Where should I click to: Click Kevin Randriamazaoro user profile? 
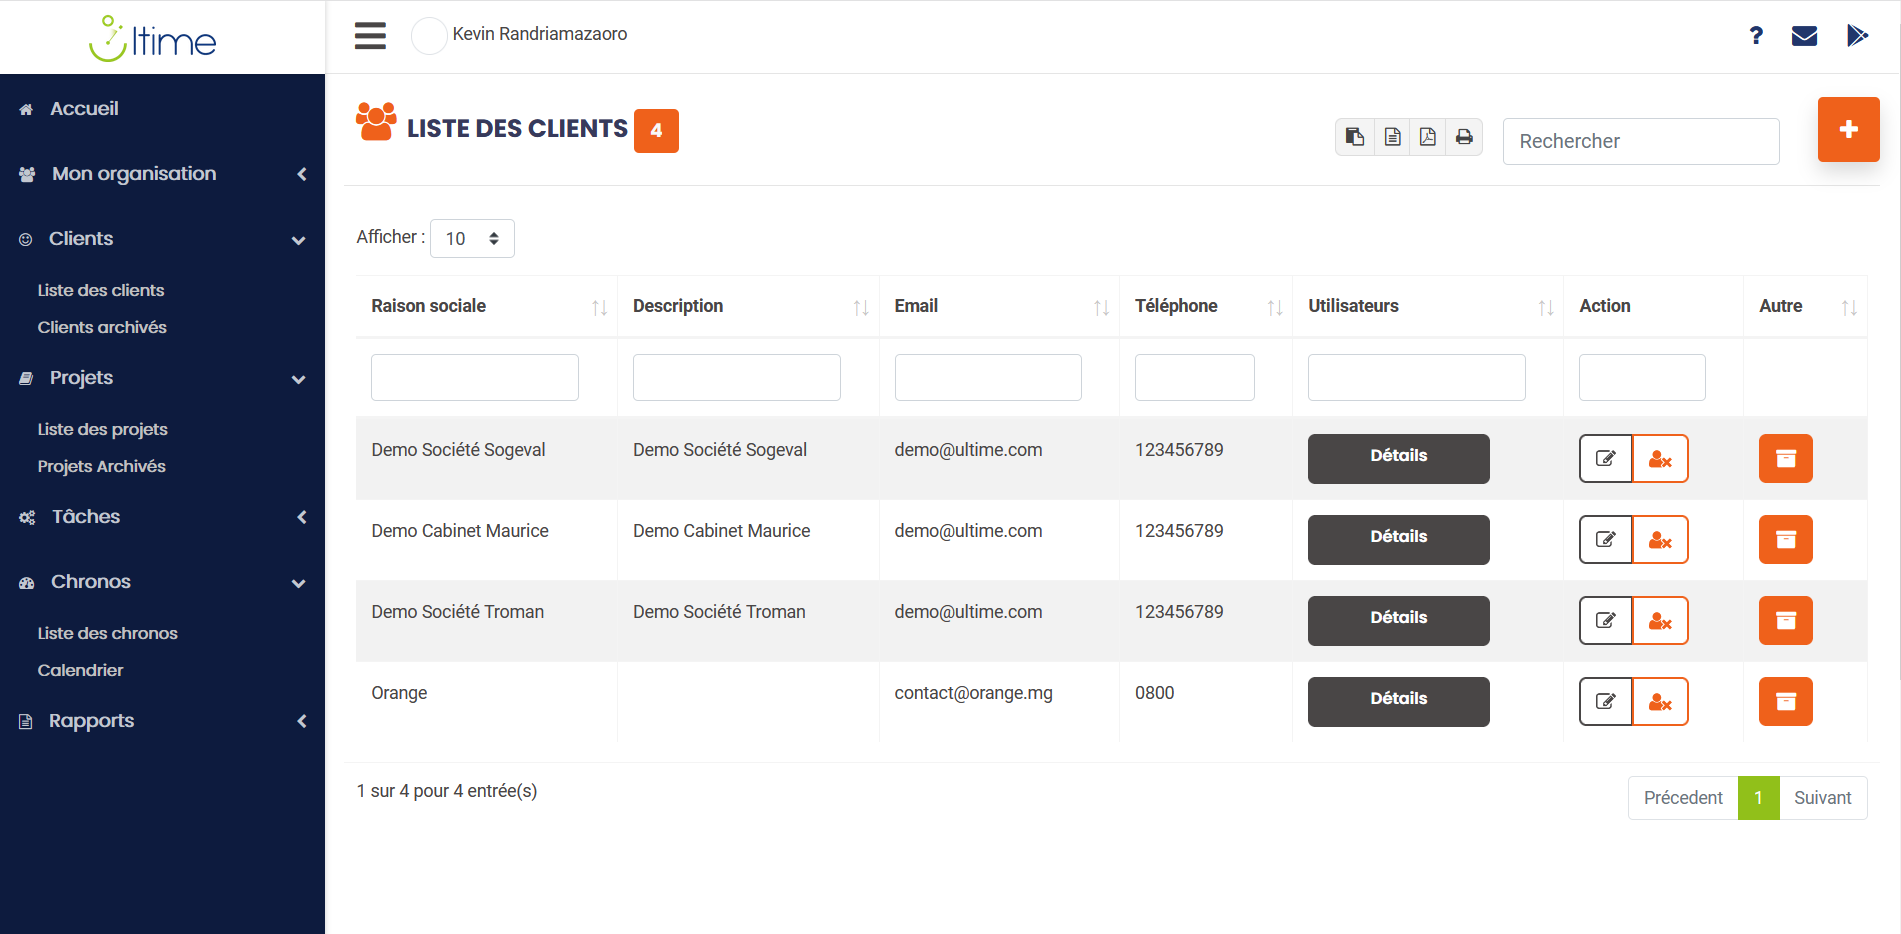[x=540, y=34]
